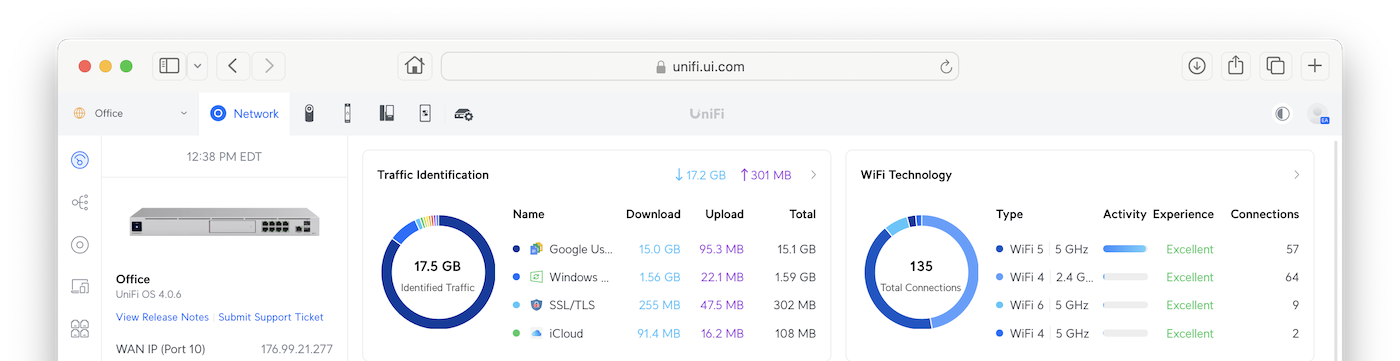This screenshot has height=361, width=1400.
Task: Go back to the previous page
Action: click(x=233, y=66)
